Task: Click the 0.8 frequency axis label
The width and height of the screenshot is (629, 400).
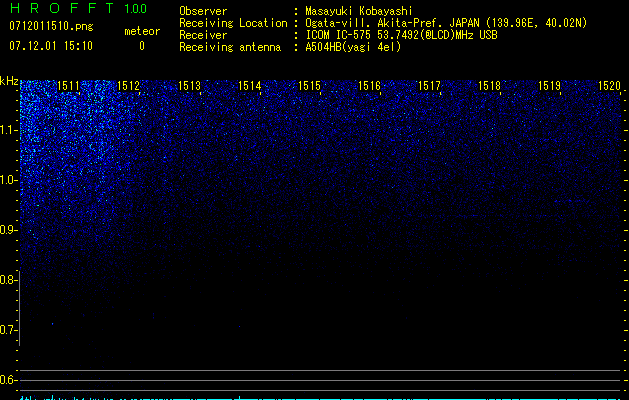Action: tap(7, 280)
